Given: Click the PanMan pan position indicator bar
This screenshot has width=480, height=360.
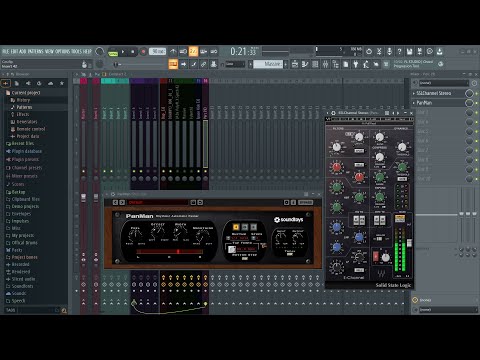Looking at the screenshot, I should click(x=170, y=252).
